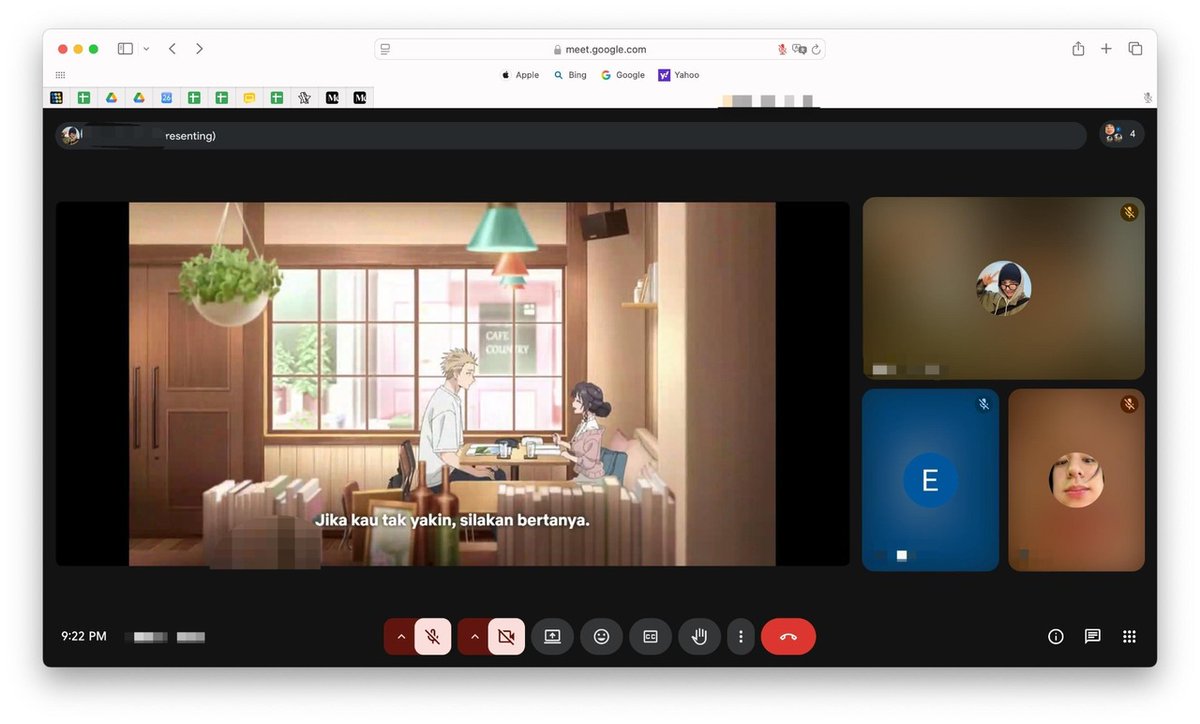Open the translate icon in address bar
The image size is (1200, 724).
[799, 49]
